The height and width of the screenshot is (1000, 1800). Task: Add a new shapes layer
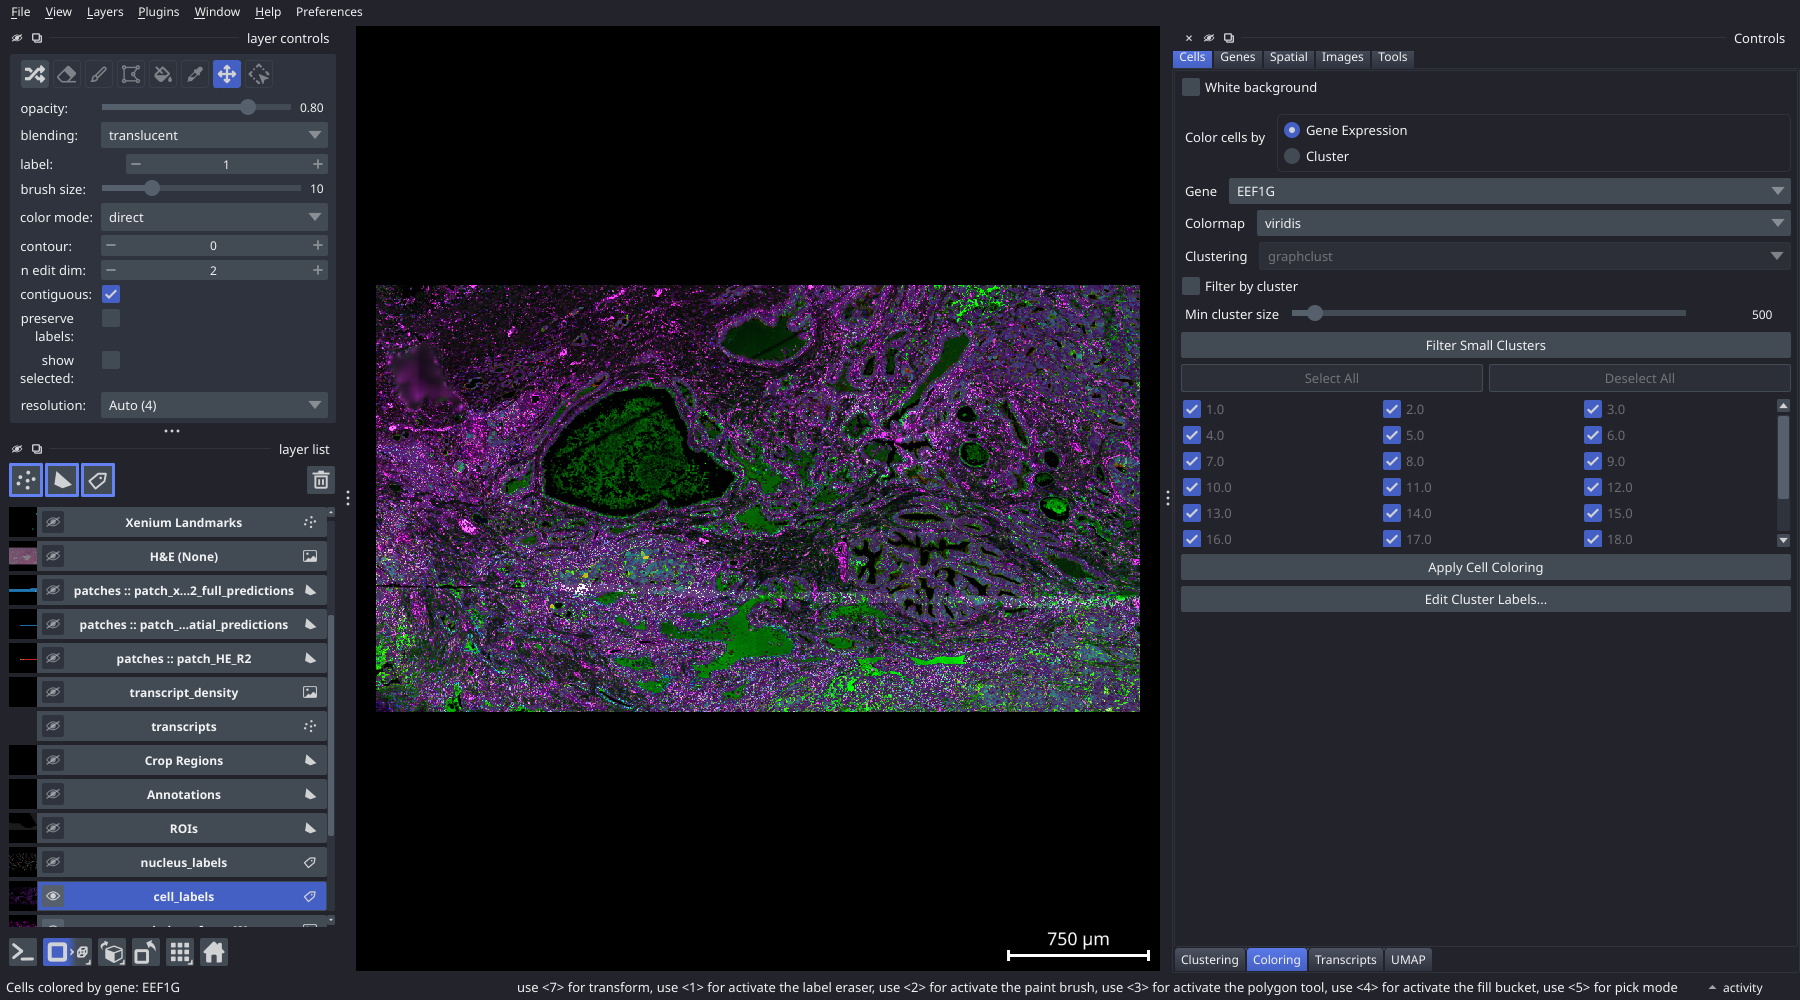(62, 480)
